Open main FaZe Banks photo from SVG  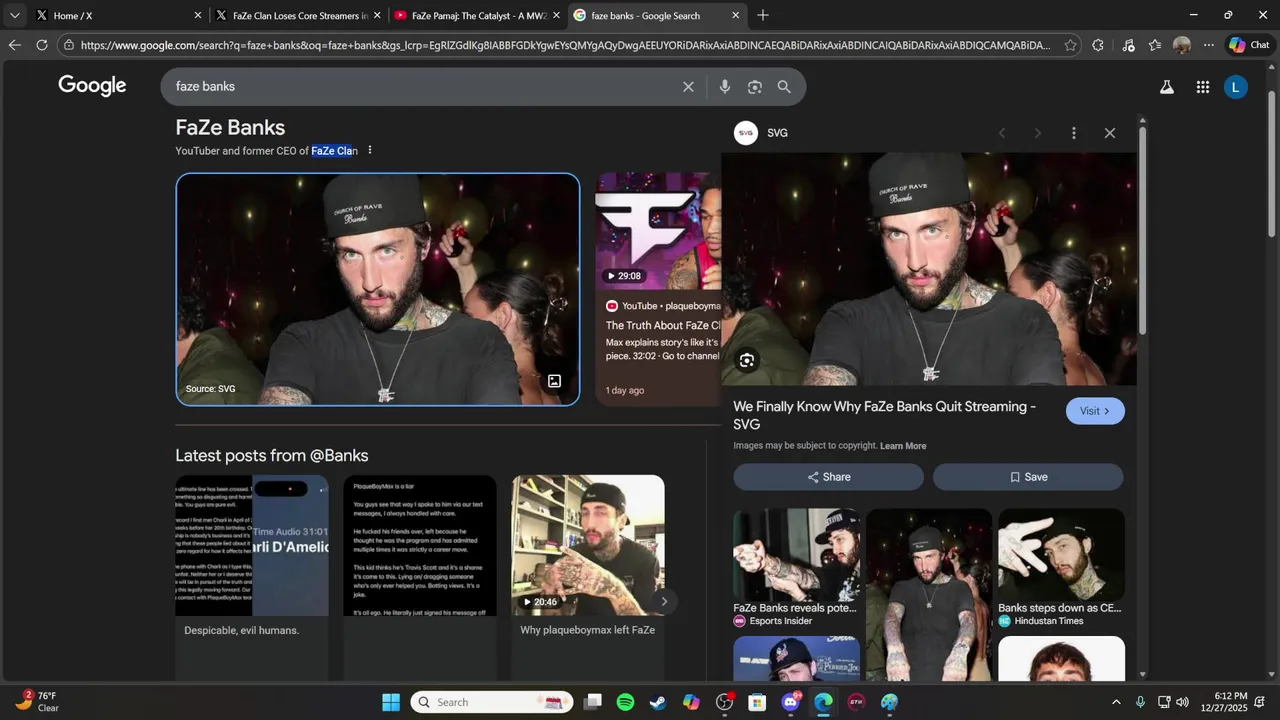click(378, 289)
